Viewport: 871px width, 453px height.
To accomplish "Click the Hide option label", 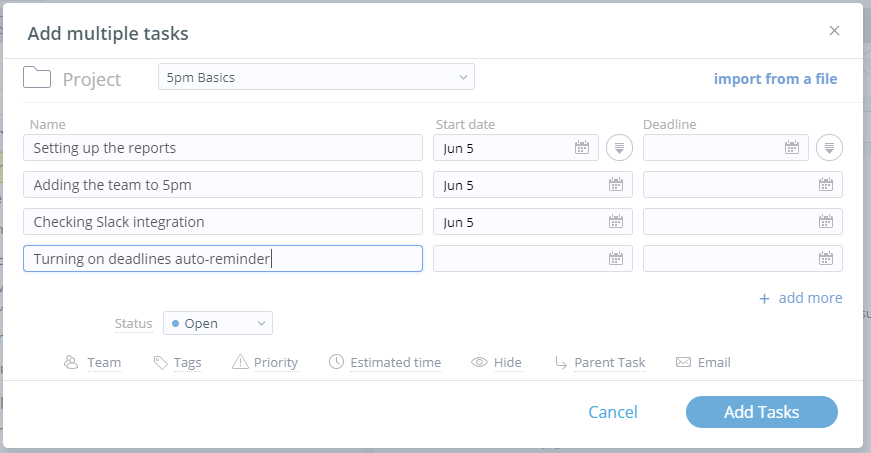I will [x=508, y=363].
